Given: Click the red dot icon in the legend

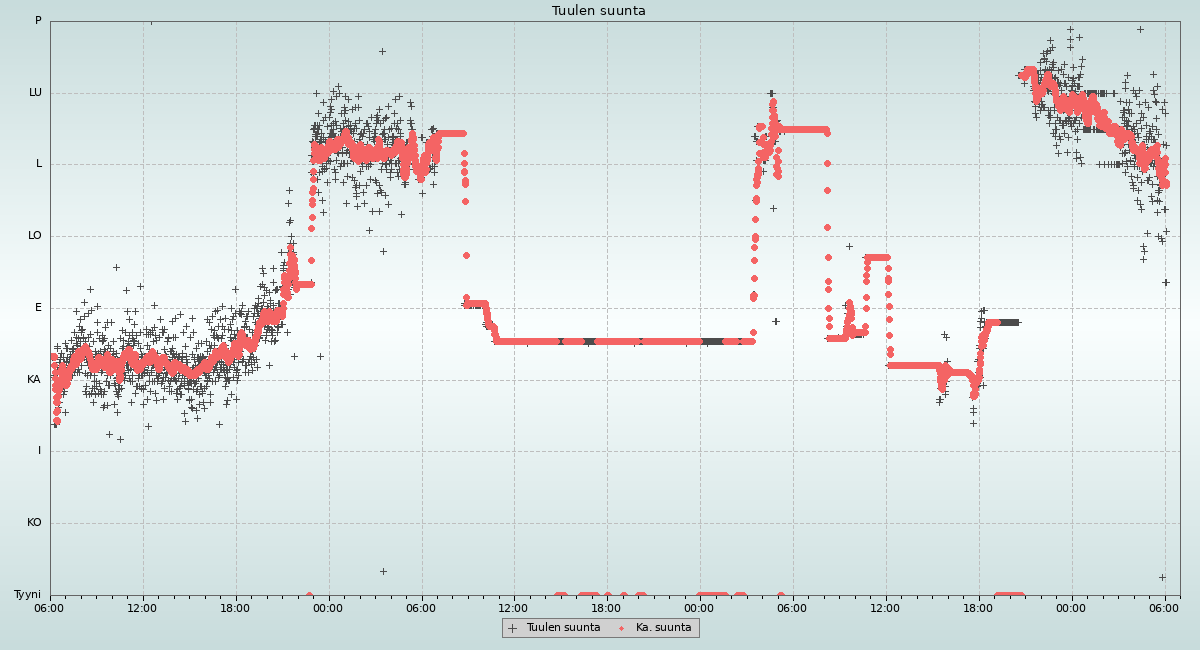Looking at the screenshot, I should click(x=621, y=628).
